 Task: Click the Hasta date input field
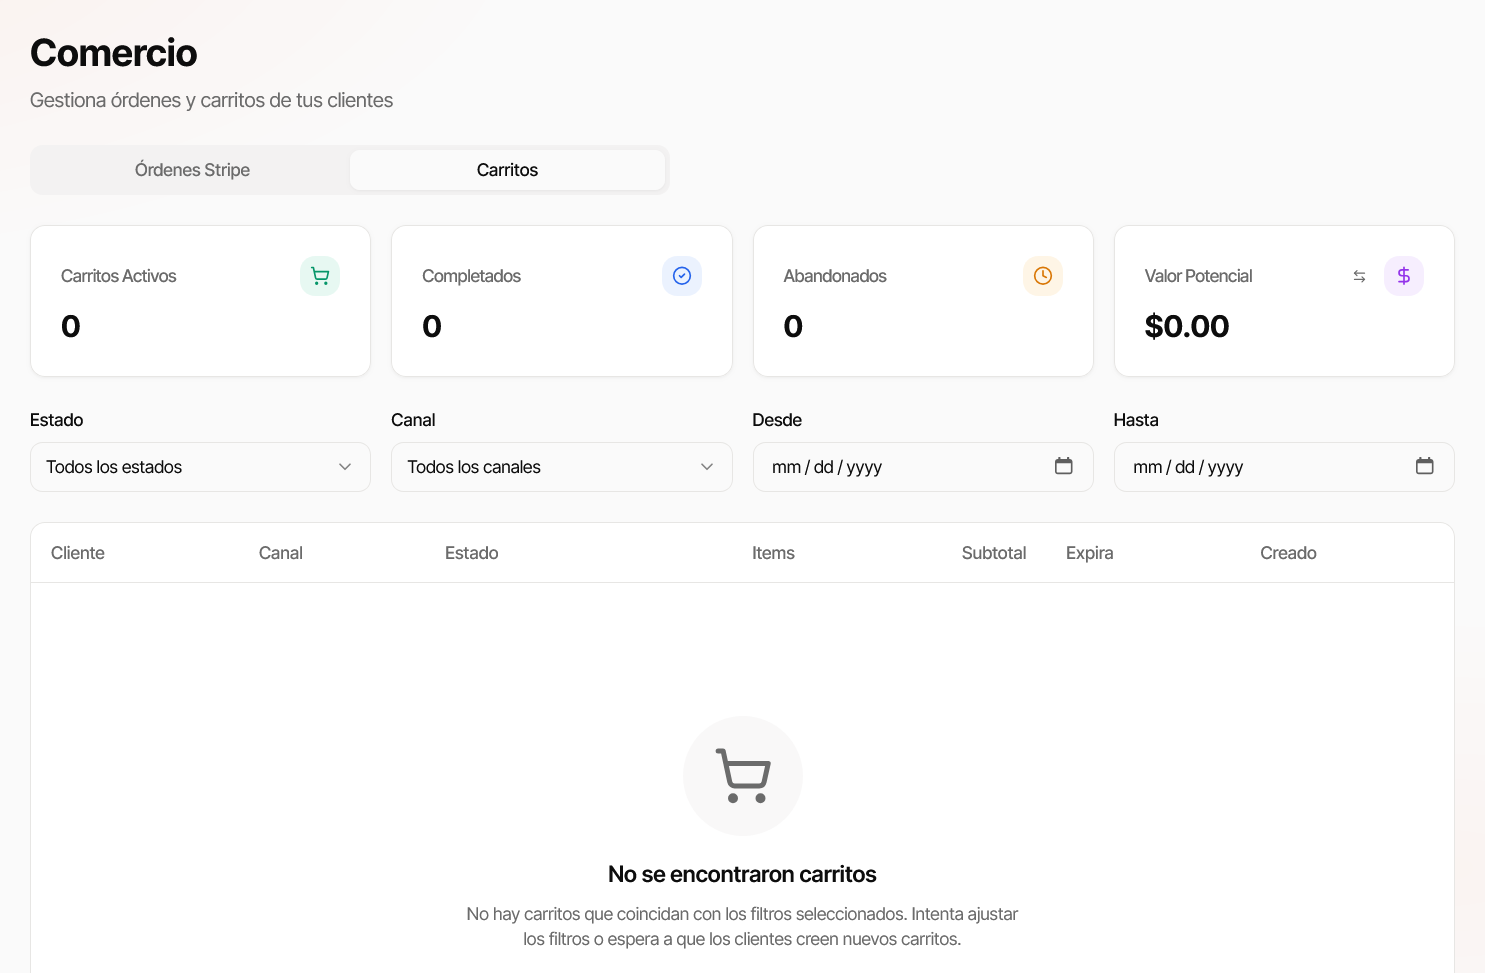click(1284, 467)
